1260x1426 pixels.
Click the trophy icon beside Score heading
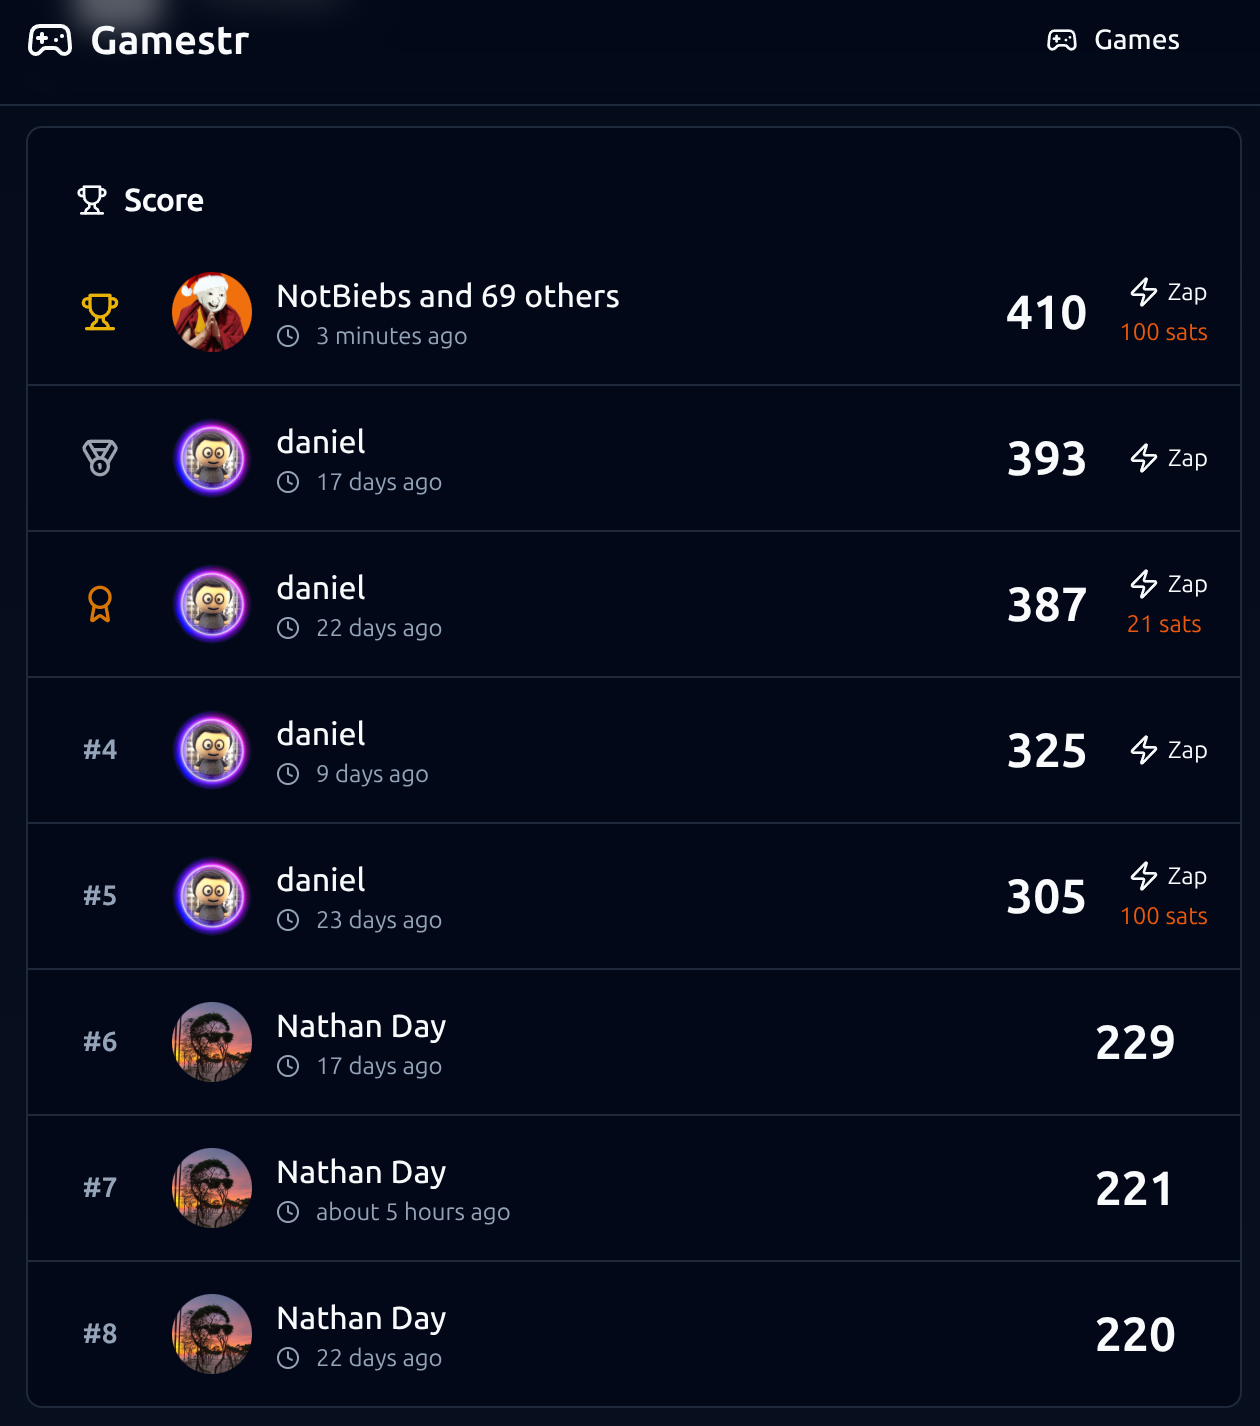[92, 200]
